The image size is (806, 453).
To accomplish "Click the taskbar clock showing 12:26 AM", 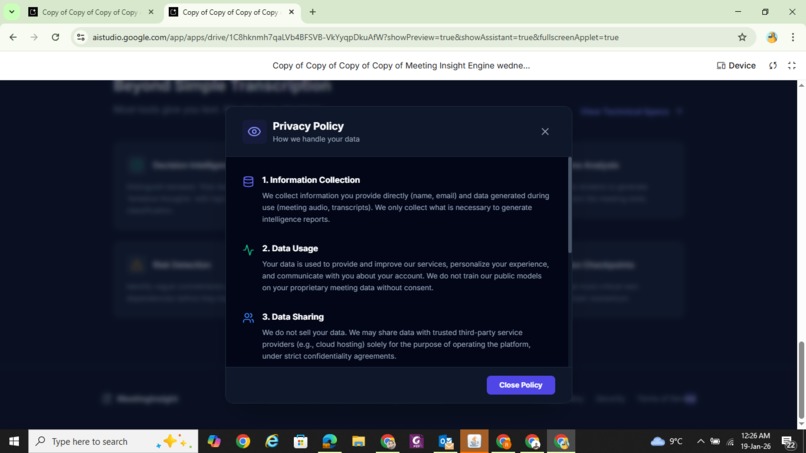I will pyautogui.click(x=756, y=441).
